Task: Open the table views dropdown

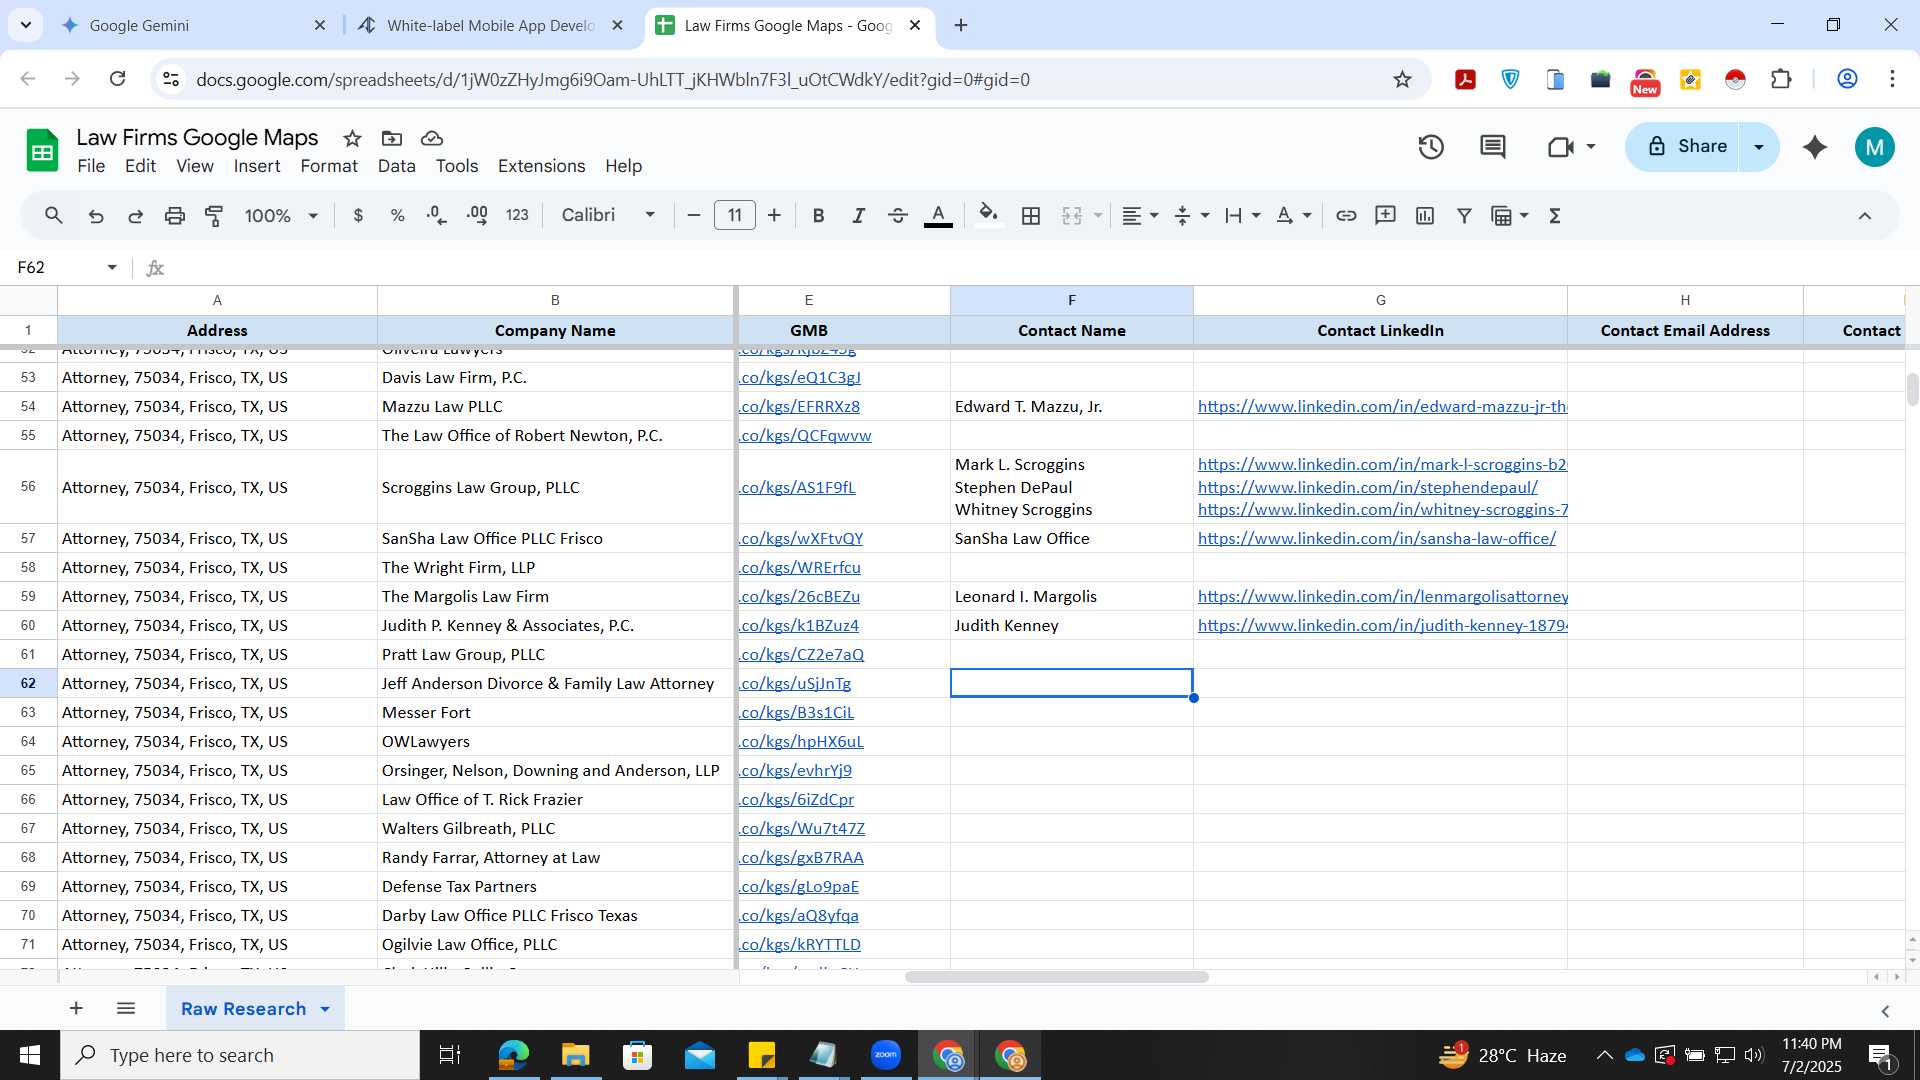Action: tap(1509, 215)
